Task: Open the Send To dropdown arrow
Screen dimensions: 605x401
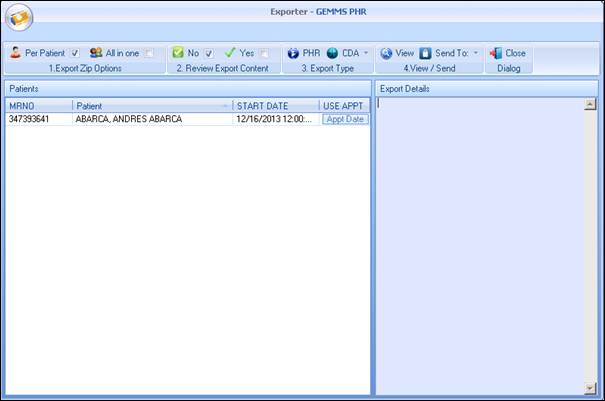Action: click(x=476, y=53)
